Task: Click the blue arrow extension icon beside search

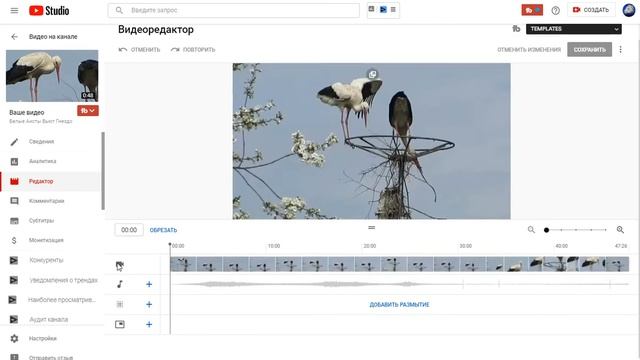Action: (383, 9)
